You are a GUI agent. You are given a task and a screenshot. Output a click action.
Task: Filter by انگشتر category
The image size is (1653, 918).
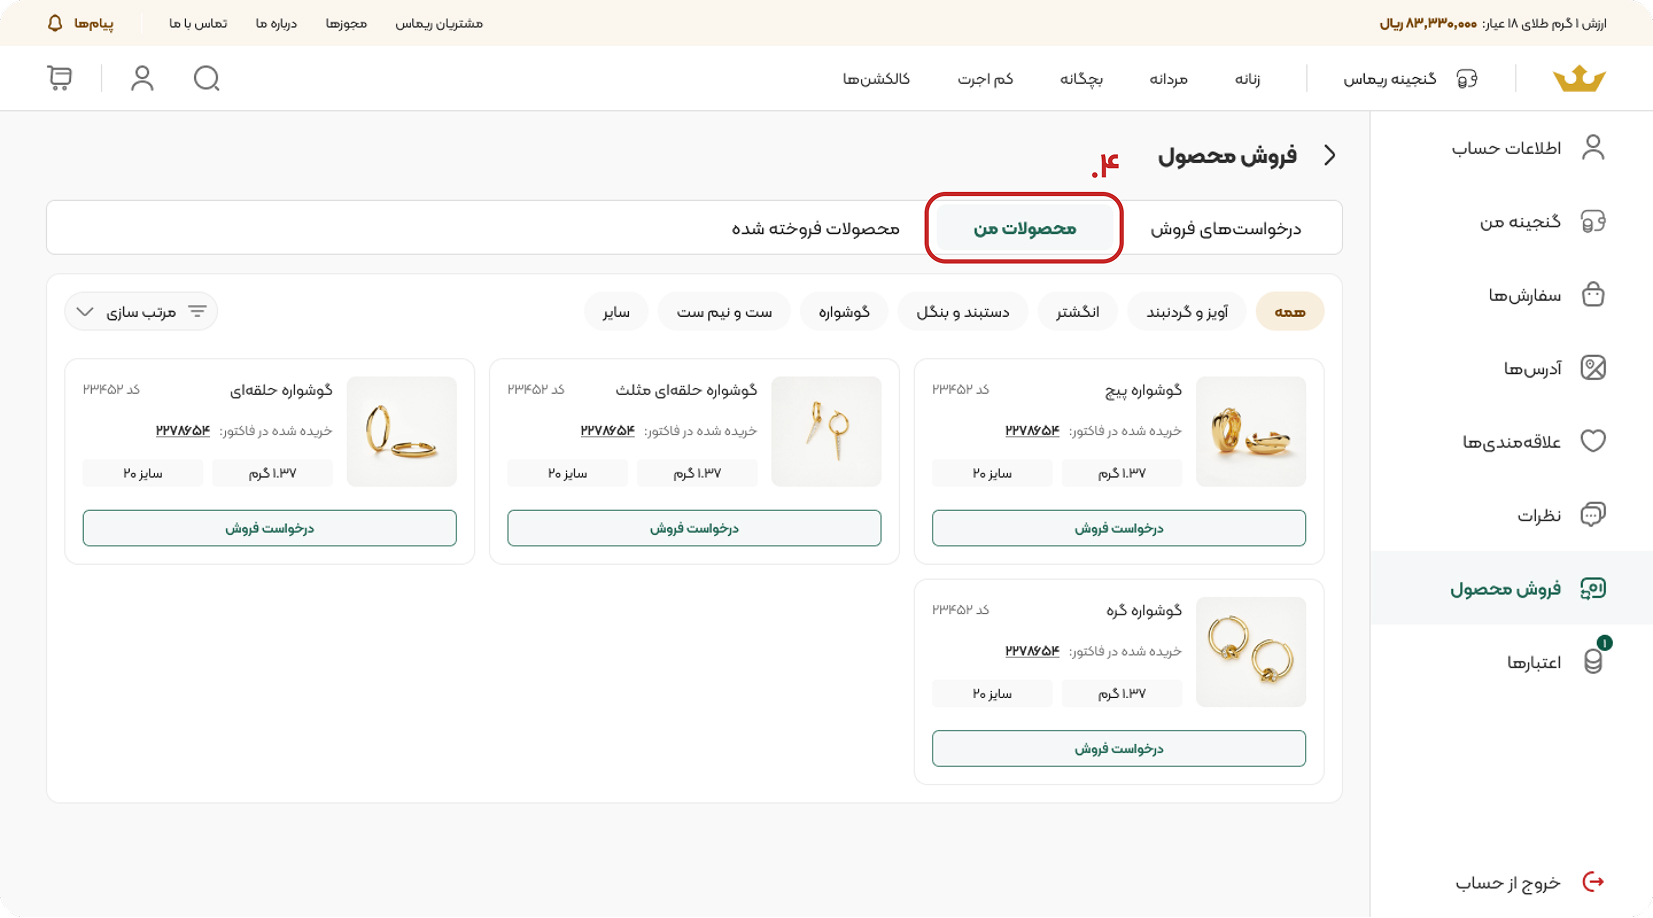(1078, 312)
